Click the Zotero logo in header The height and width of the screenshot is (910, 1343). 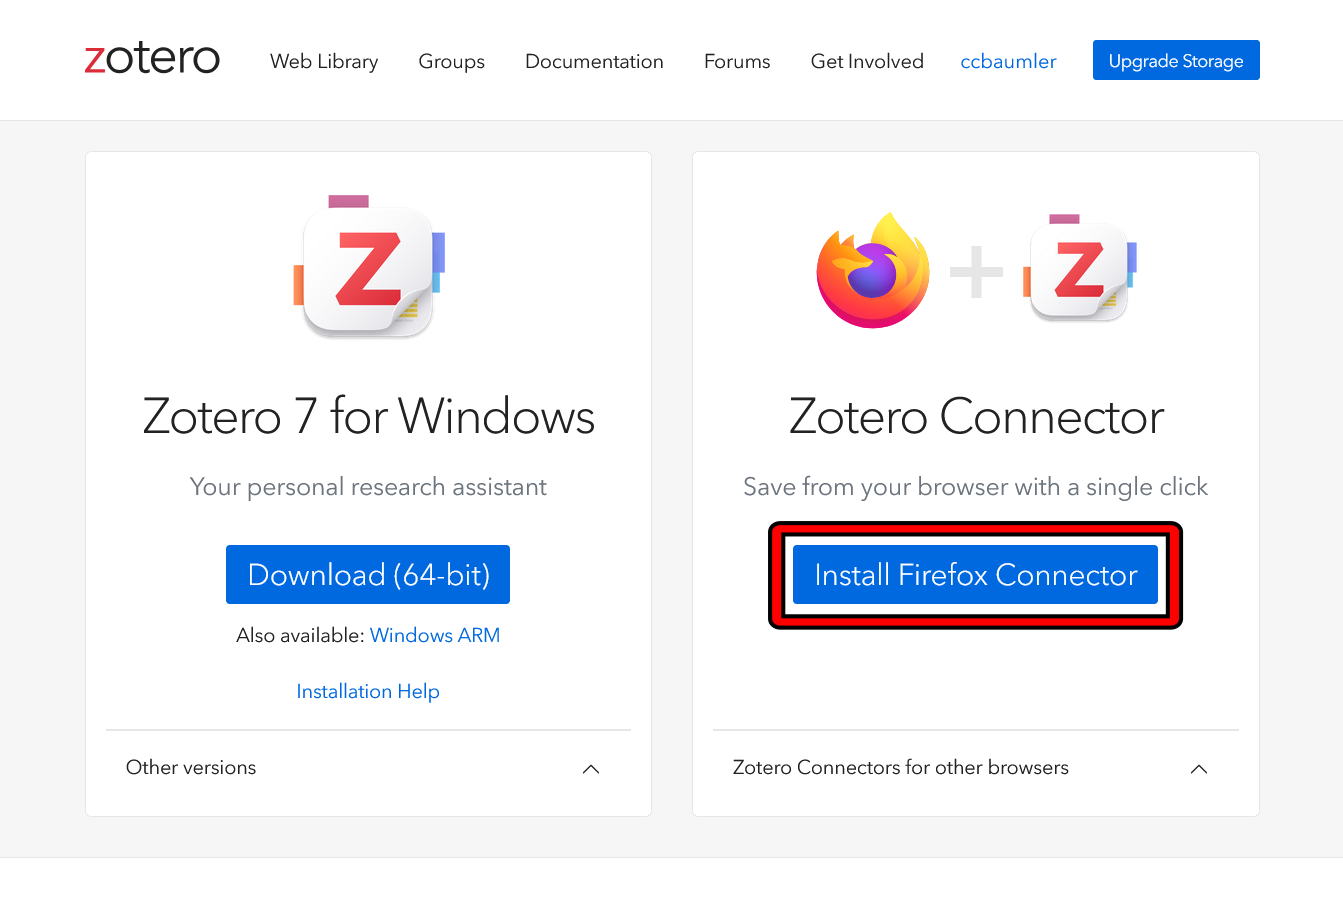point(152,59)
